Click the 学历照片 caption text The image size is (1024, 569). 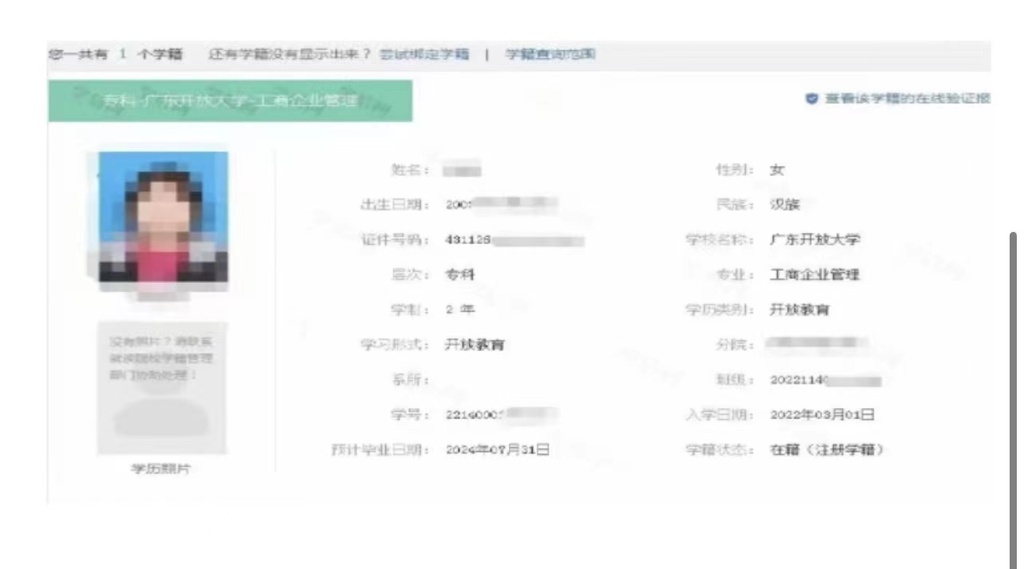pyautogui.click(x=161, y=469)
